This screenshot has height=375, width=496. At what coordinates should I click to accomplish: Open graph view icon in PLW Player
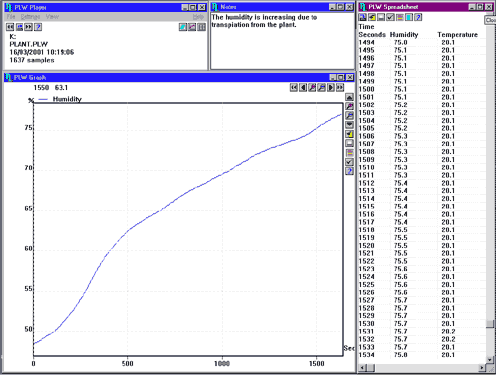click(192, 27)
